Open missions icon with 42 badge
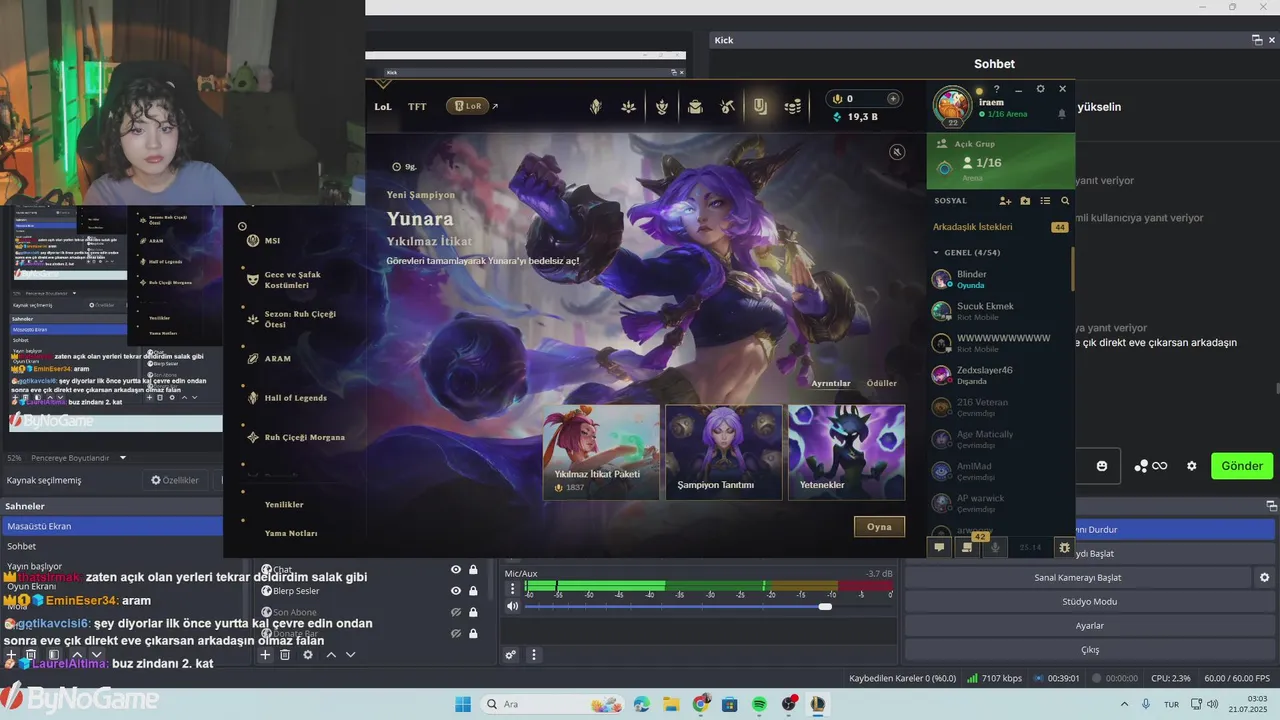The width and height of the screenshot is (1280, 720). coord(967,547)
